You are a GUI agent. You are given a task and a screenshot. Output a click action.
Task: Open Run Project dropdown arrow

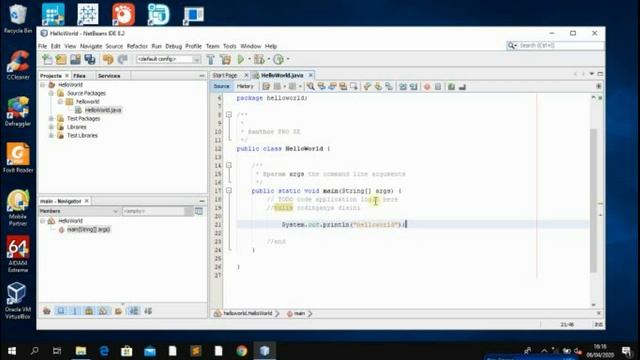click(x=249, y=60)
